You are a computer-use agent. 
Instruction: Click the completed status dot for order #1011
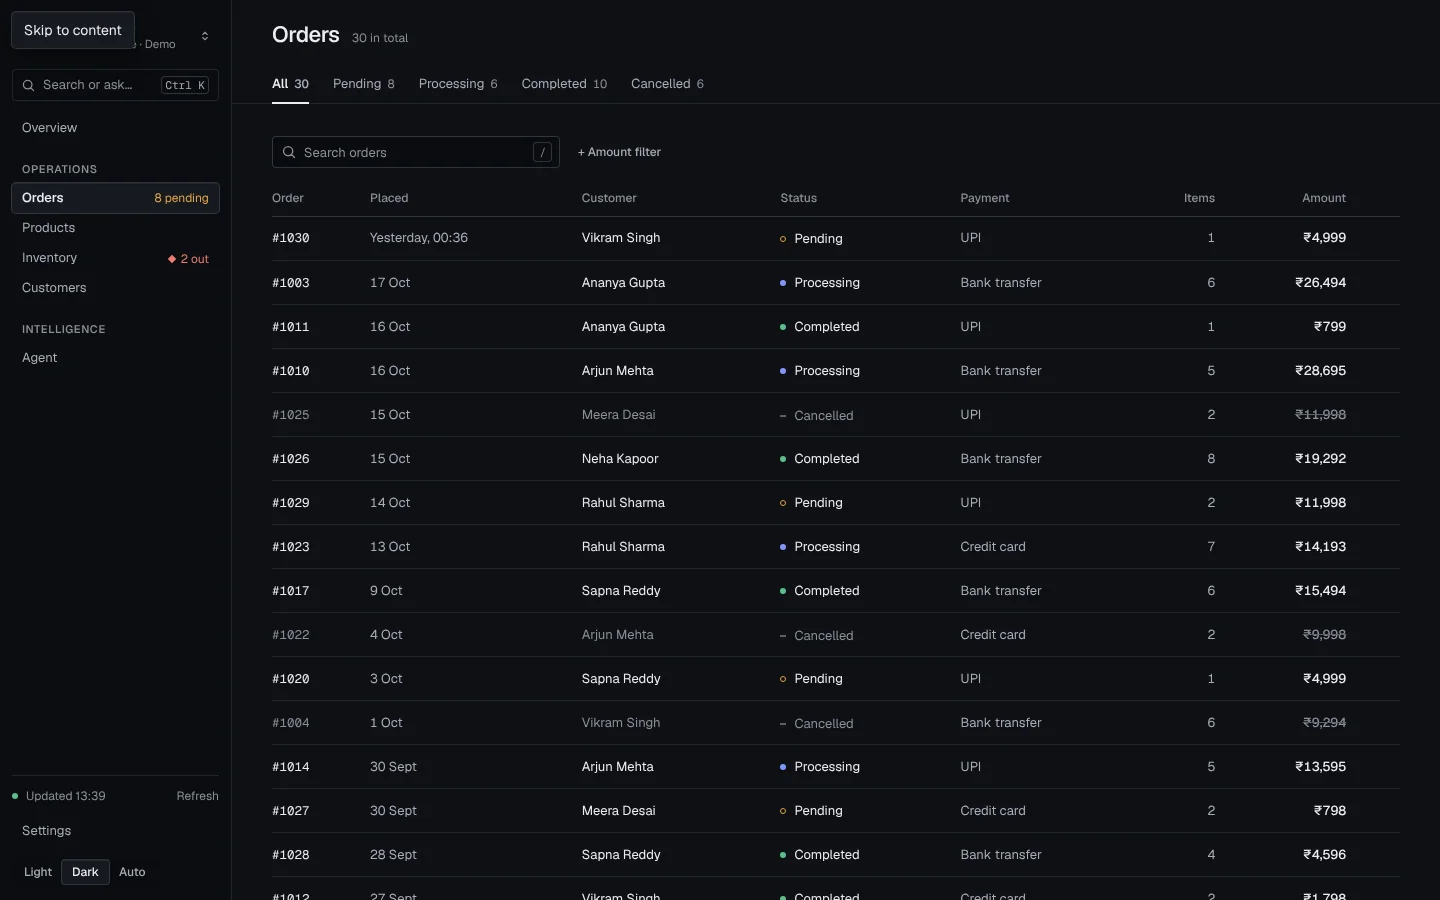pyautogui.click(x=783, y=327)
